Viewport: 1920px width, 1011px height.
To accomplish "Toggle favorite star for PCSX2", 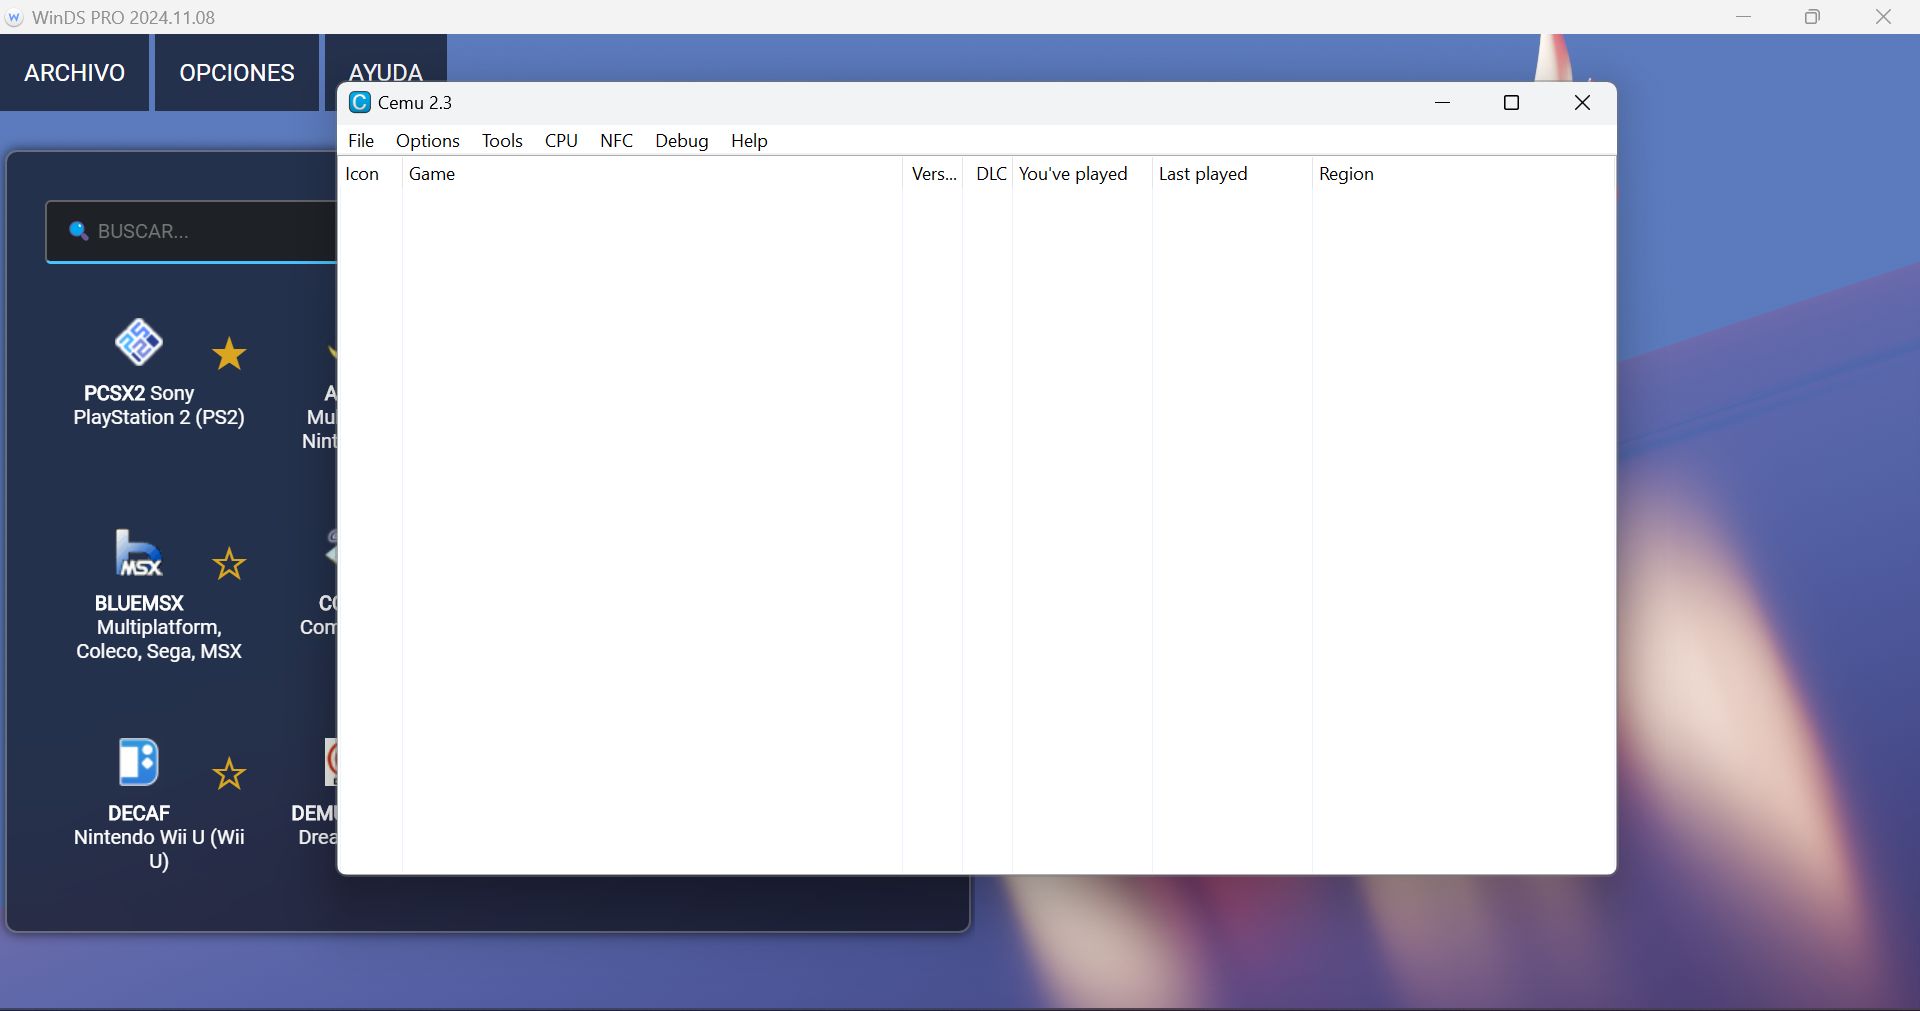I will (x=229, y=354).
